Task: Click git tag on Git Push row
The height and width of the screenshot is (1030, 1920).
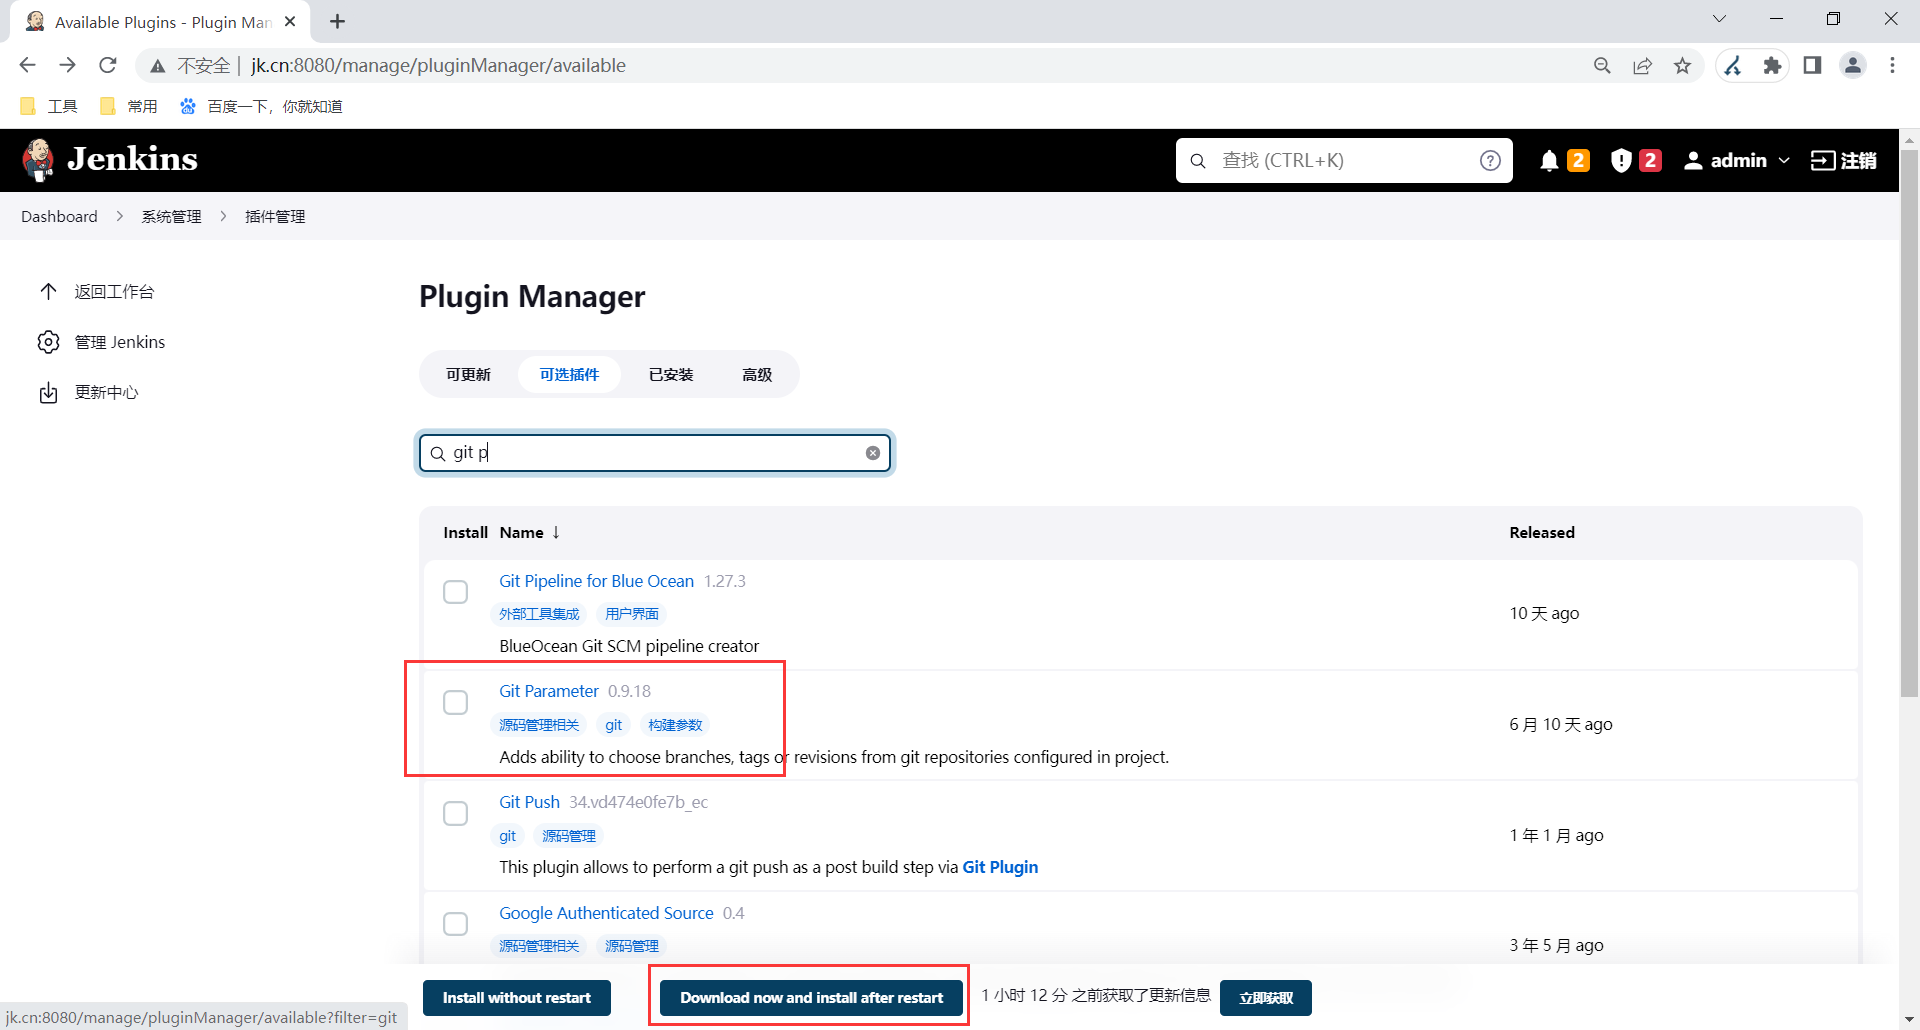Action: [x=508, y=836]
